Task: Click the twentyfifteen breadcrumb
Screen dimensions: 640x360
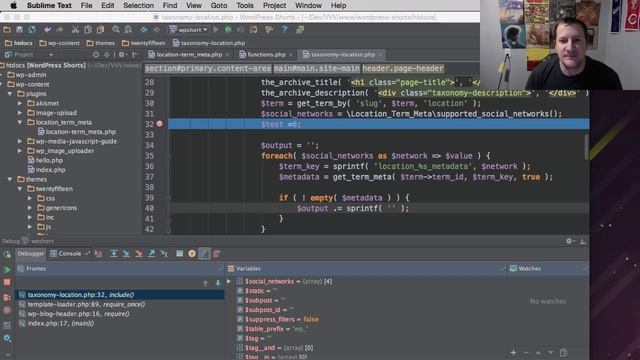Action: [144, 43]
